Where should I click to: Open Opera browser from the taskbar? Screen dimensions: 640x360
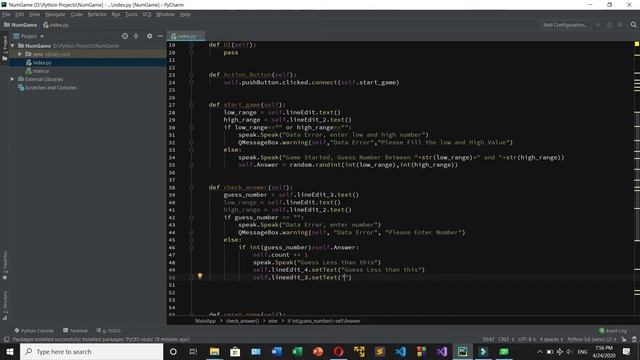pos(338,351)
